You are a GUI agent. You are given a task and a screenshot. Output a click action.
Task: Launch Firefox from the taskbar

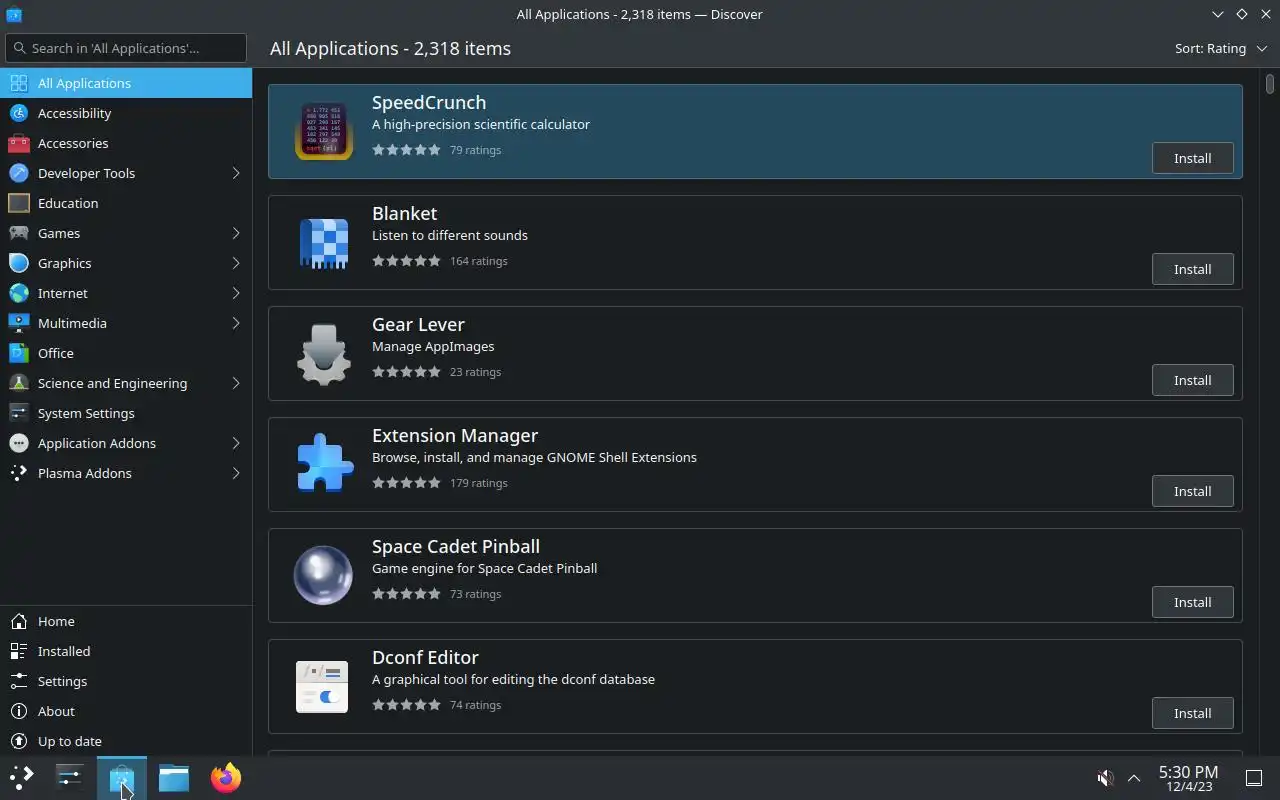[226, 778]
